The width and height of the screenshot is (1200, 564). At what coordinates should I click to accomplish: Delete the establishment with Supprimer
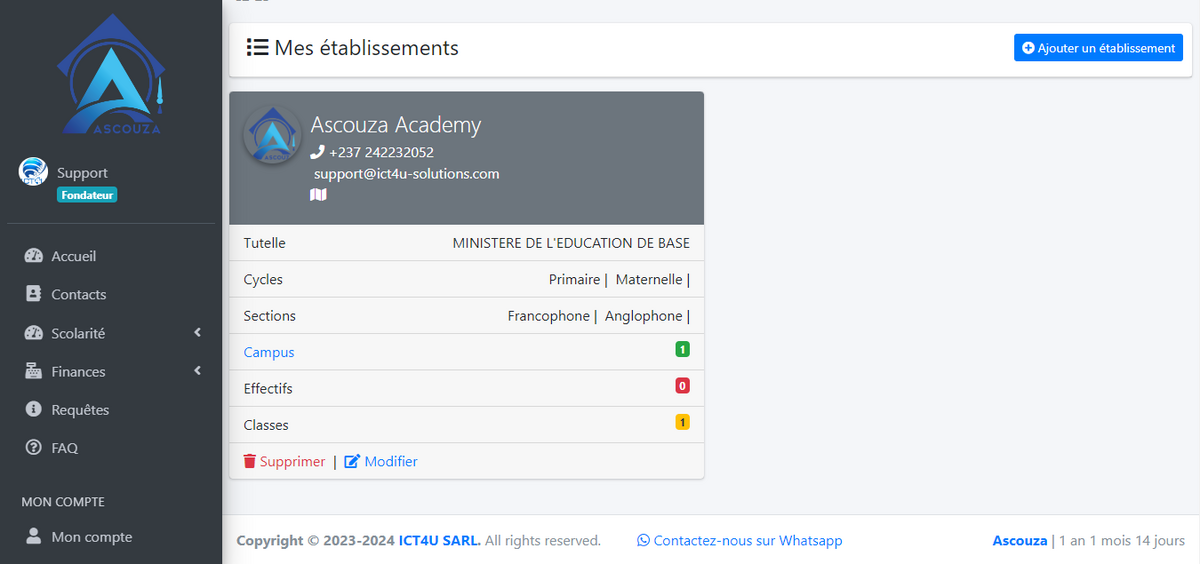[x=284, y=461]
